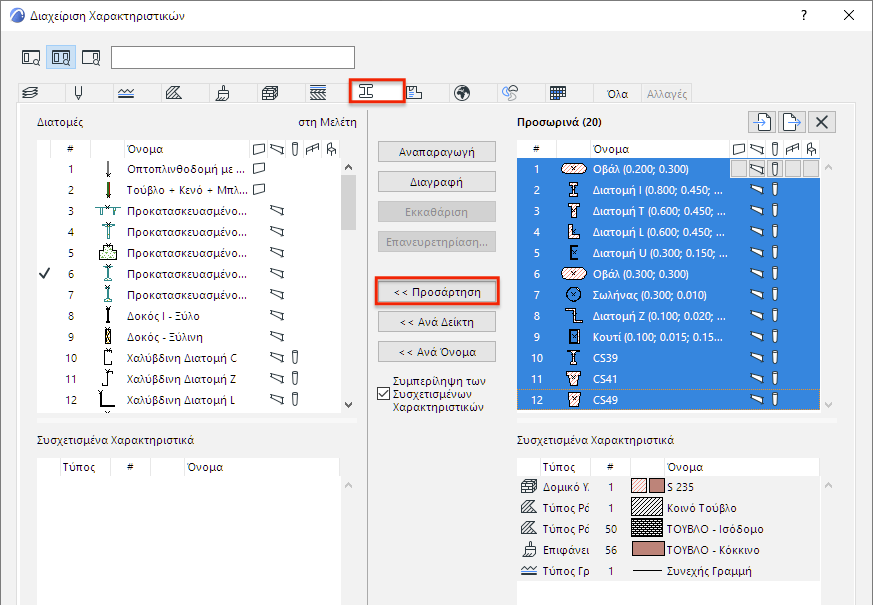The image size is (873, 605).
Task: Select Χαλύβδινη Διατομή C row
Action: point(188,358)
